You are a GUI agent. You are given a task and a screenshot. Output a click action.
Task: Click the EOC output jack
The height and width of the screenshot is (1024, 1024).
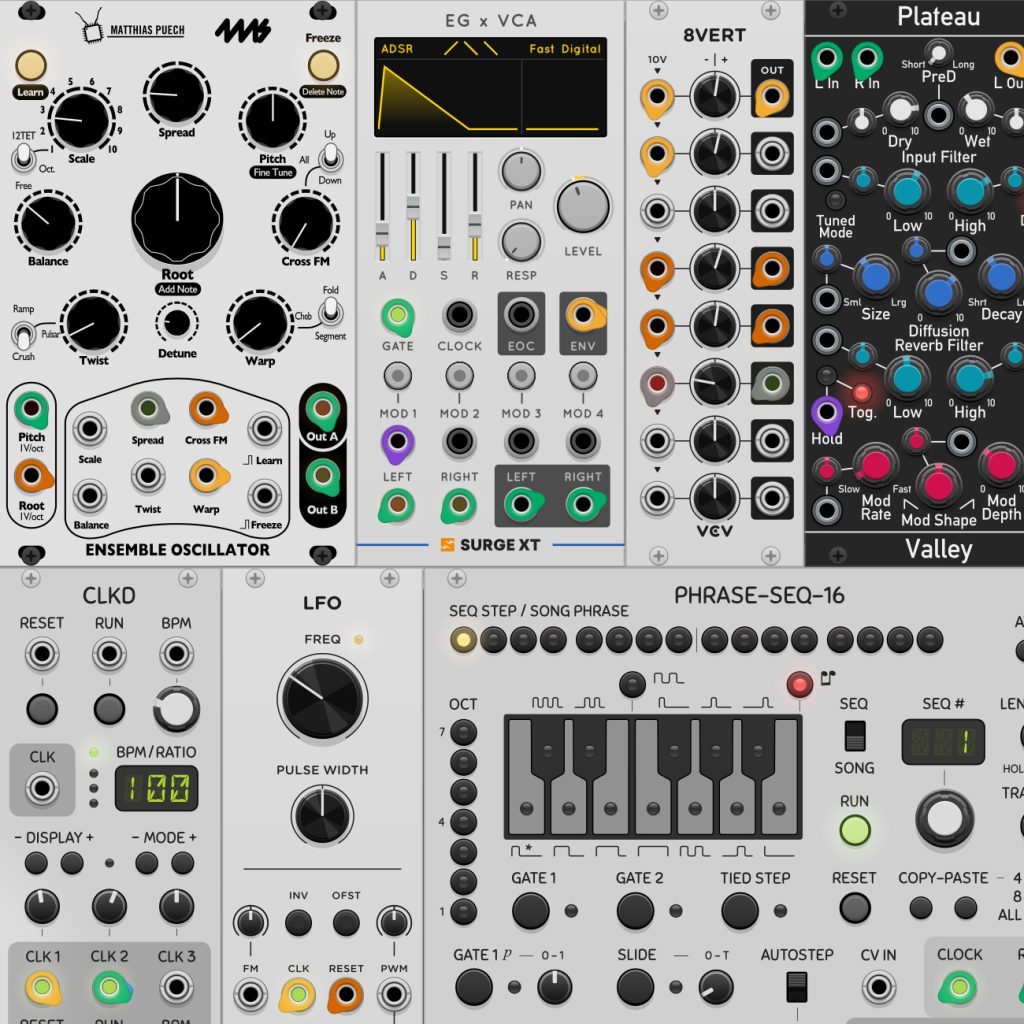(x=520, y=315)
